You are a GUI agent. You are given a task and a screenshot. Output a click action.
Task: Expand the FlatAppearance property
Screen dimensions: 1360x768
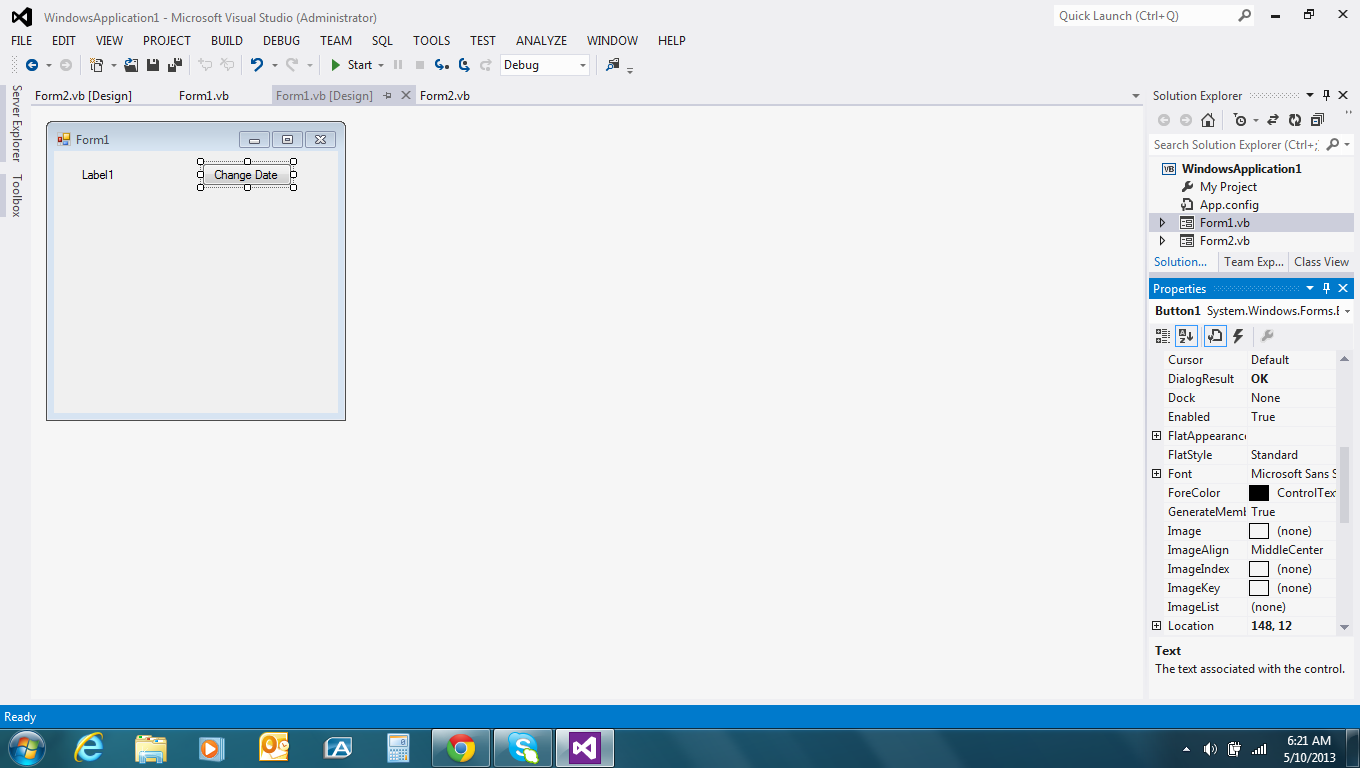[x=1157, y=436]
